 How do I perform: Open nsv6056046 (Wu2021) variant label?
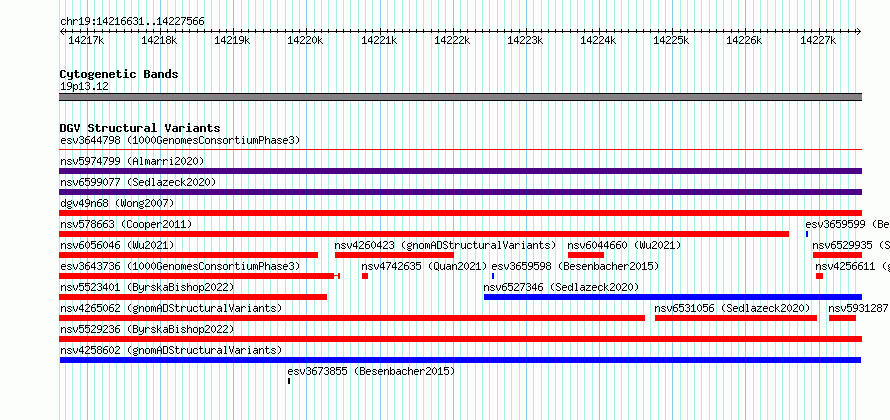click(117, 245)
